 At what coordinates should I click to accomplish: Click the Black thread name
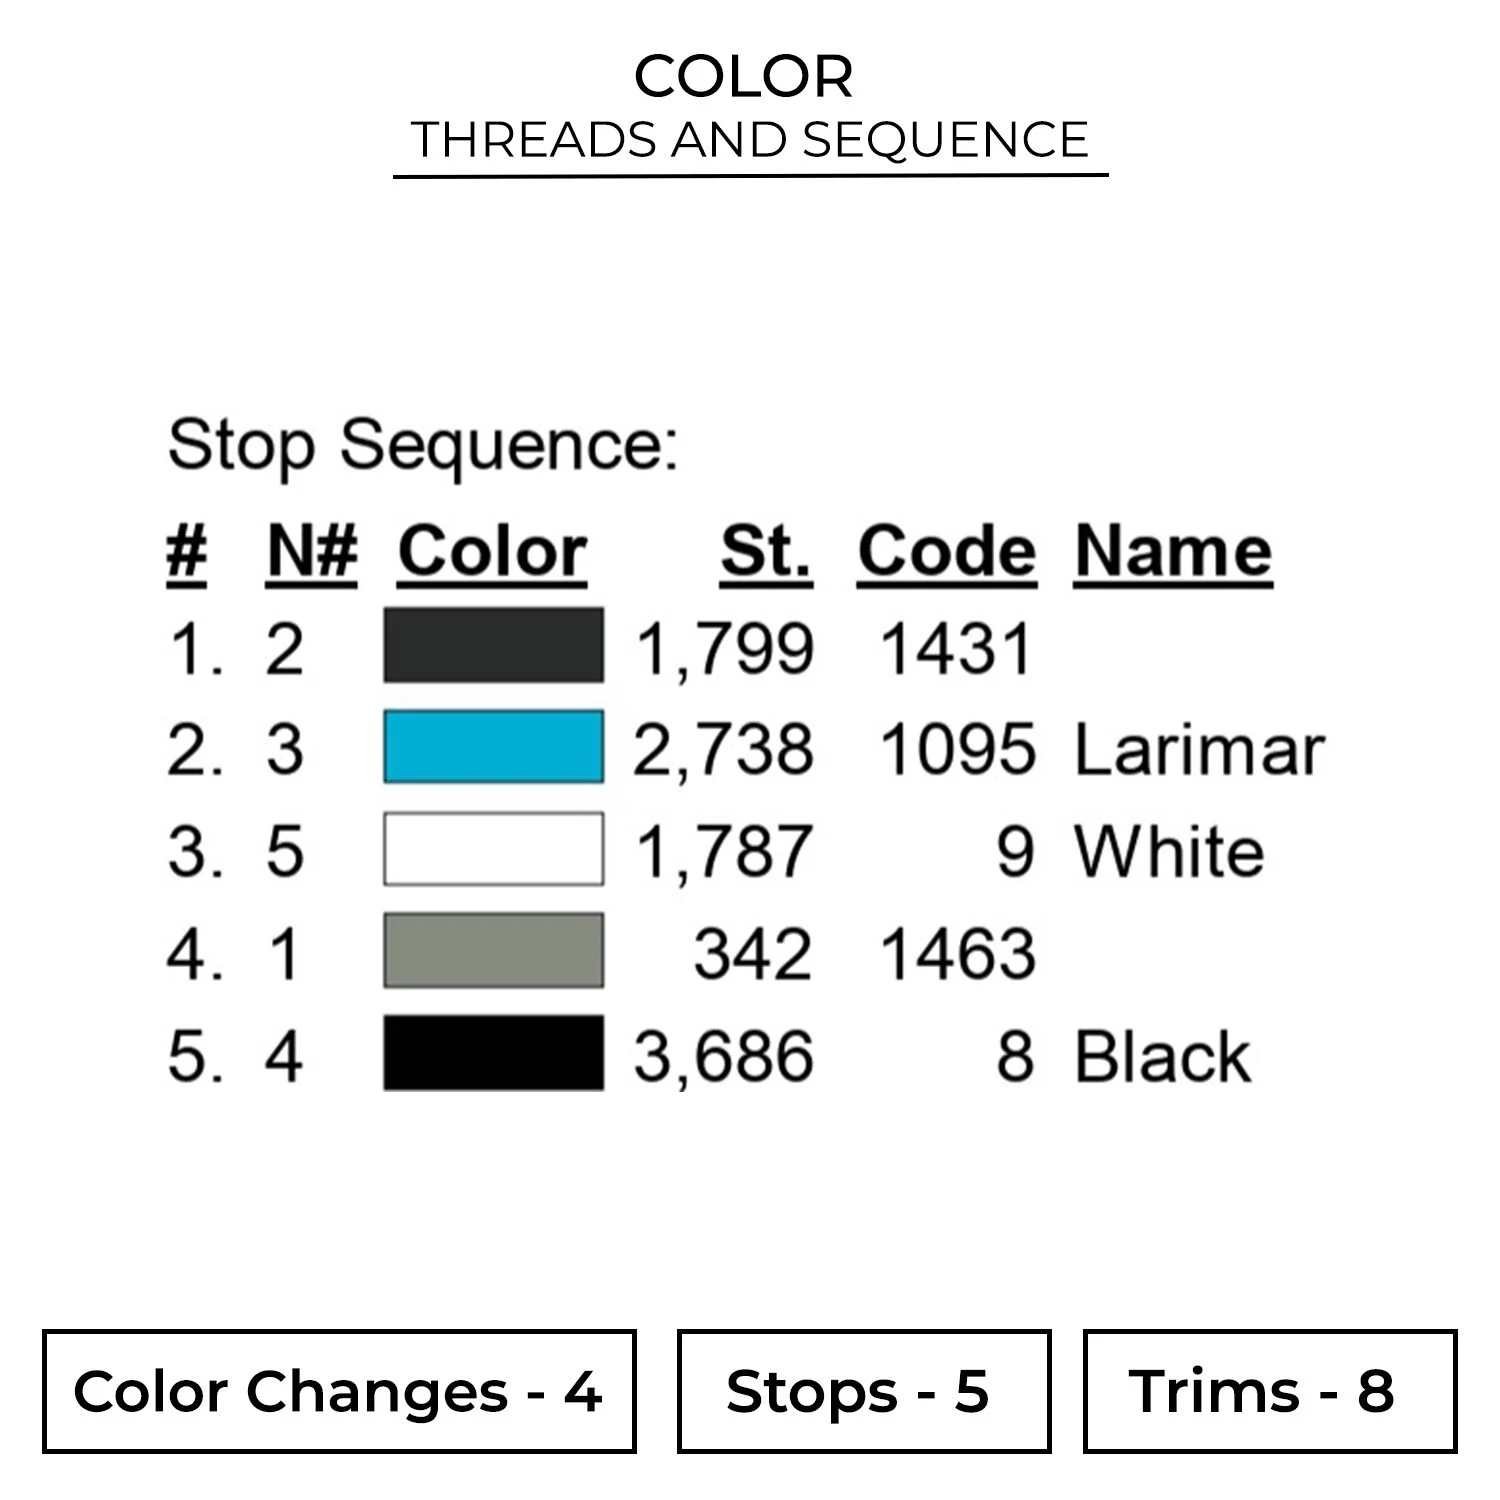pyautogui.click(x=1162, y=1057)
